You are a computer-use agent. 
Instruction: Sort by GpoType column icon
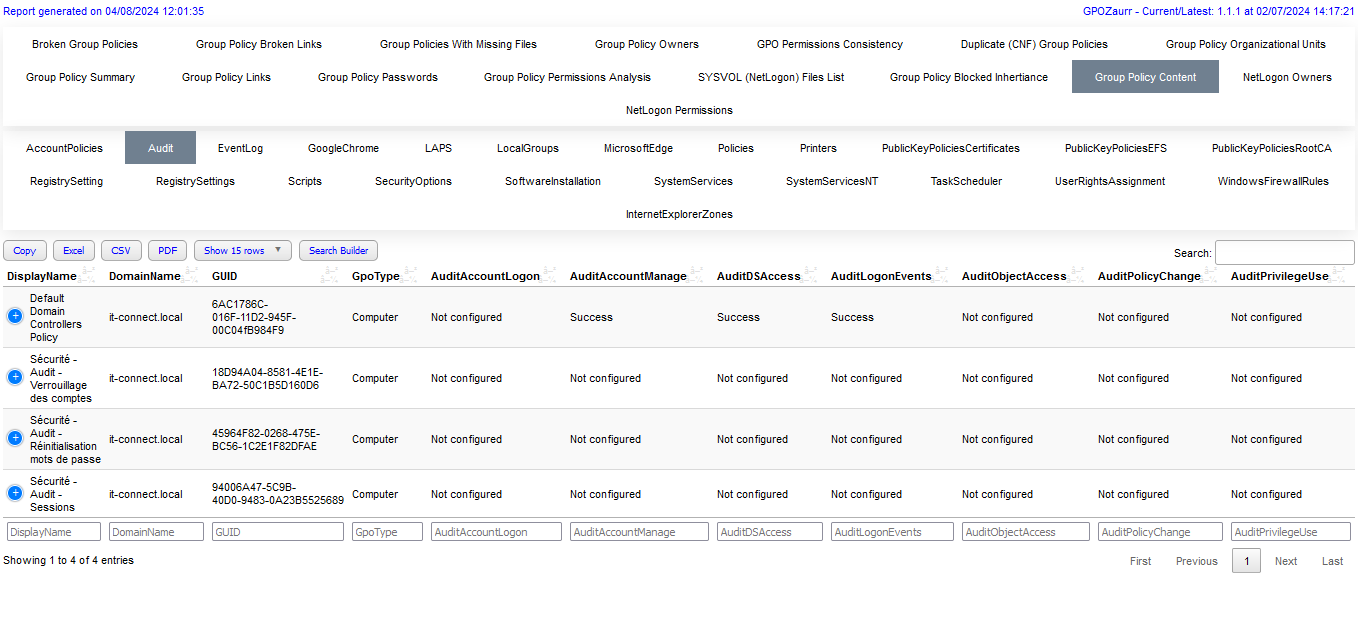click(410, 276)
